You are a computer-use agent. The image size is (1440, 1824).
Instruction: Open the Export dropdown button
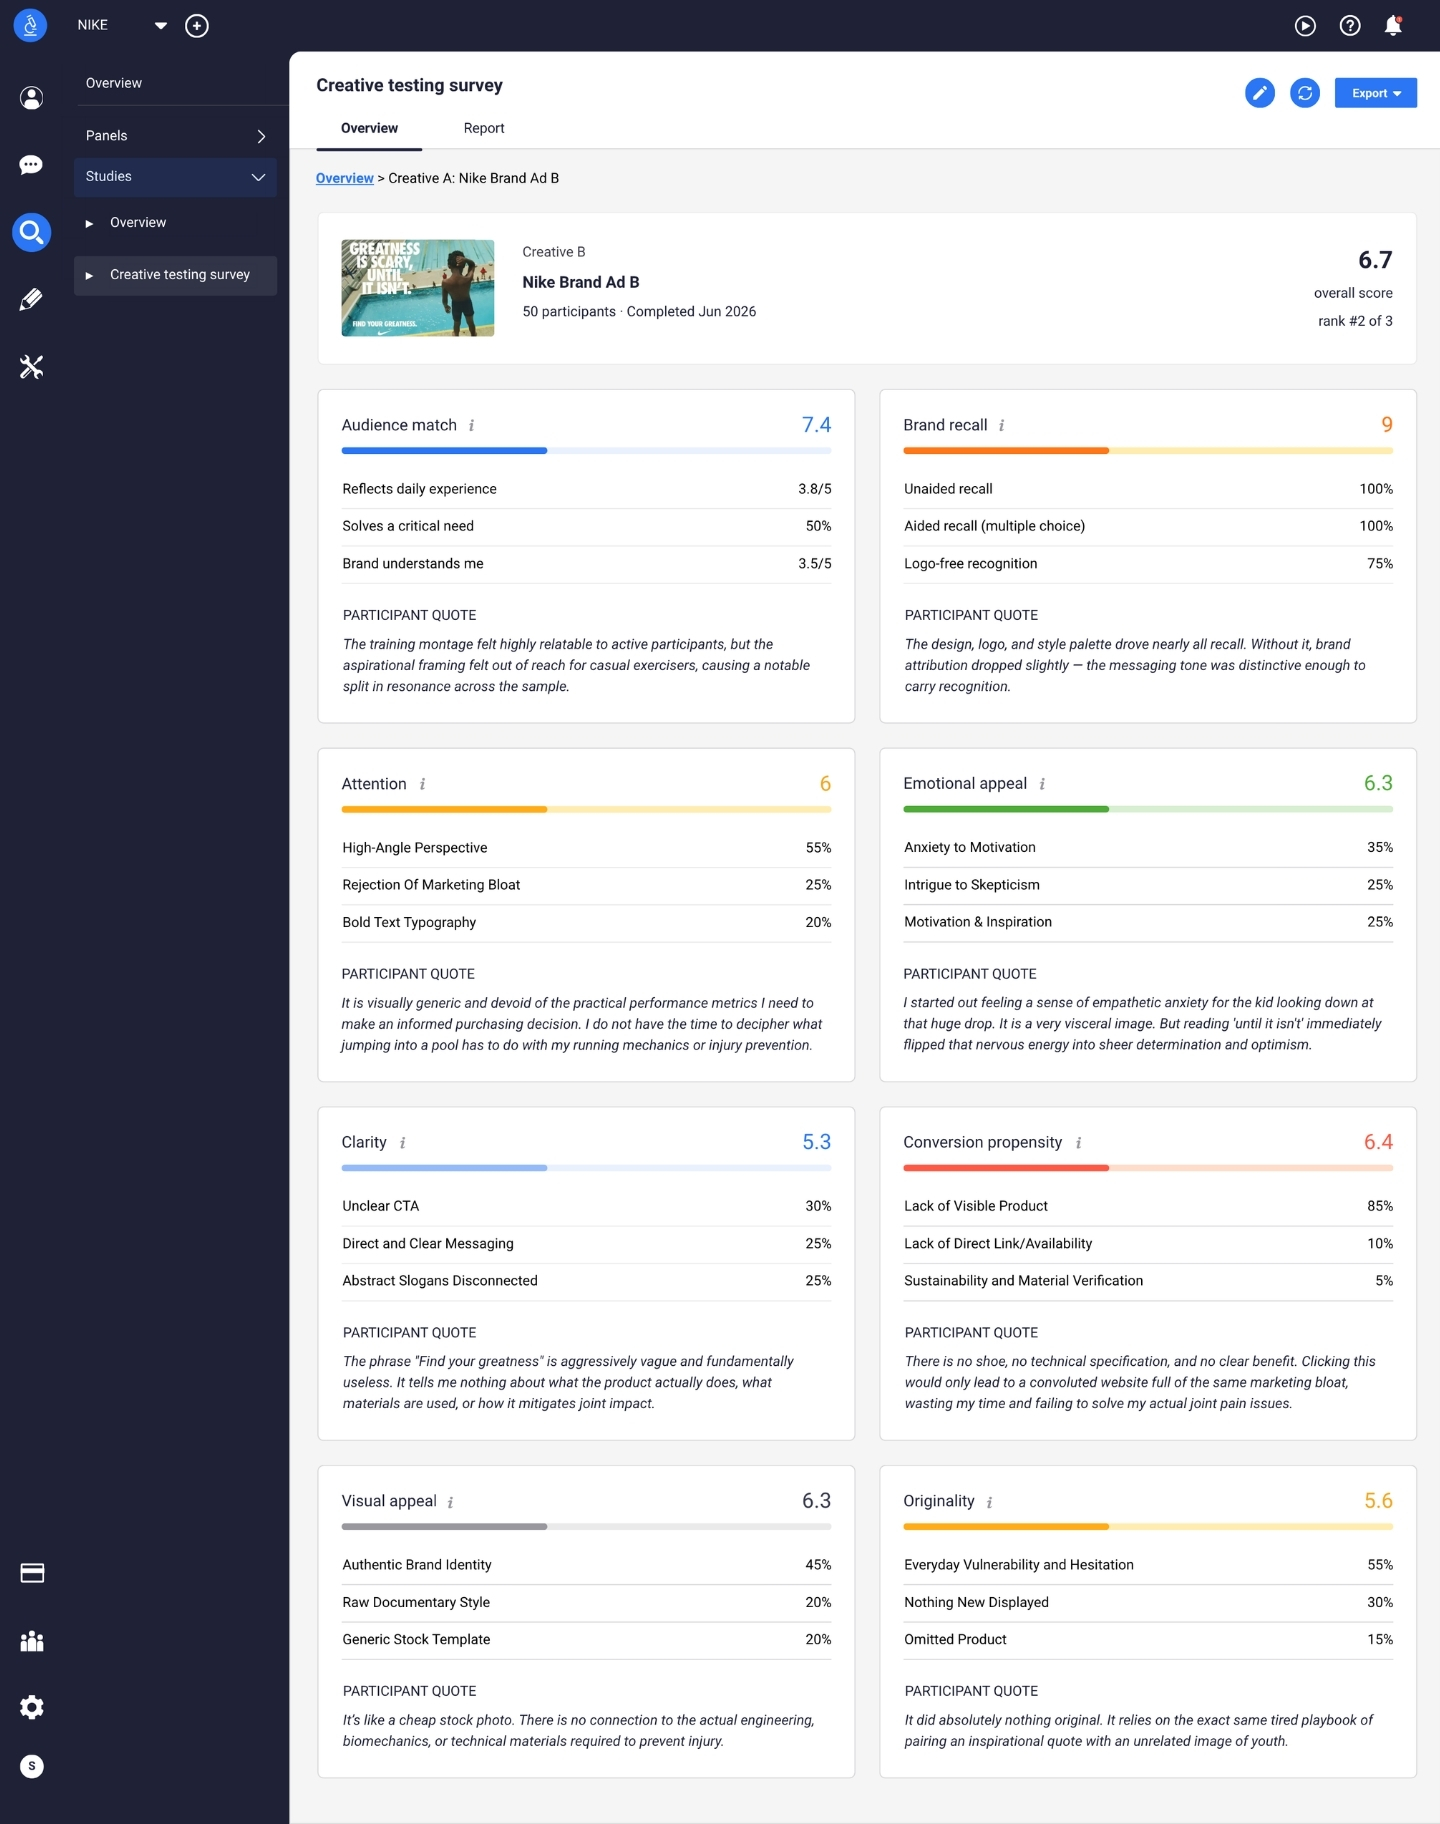tap(1376, 93)
